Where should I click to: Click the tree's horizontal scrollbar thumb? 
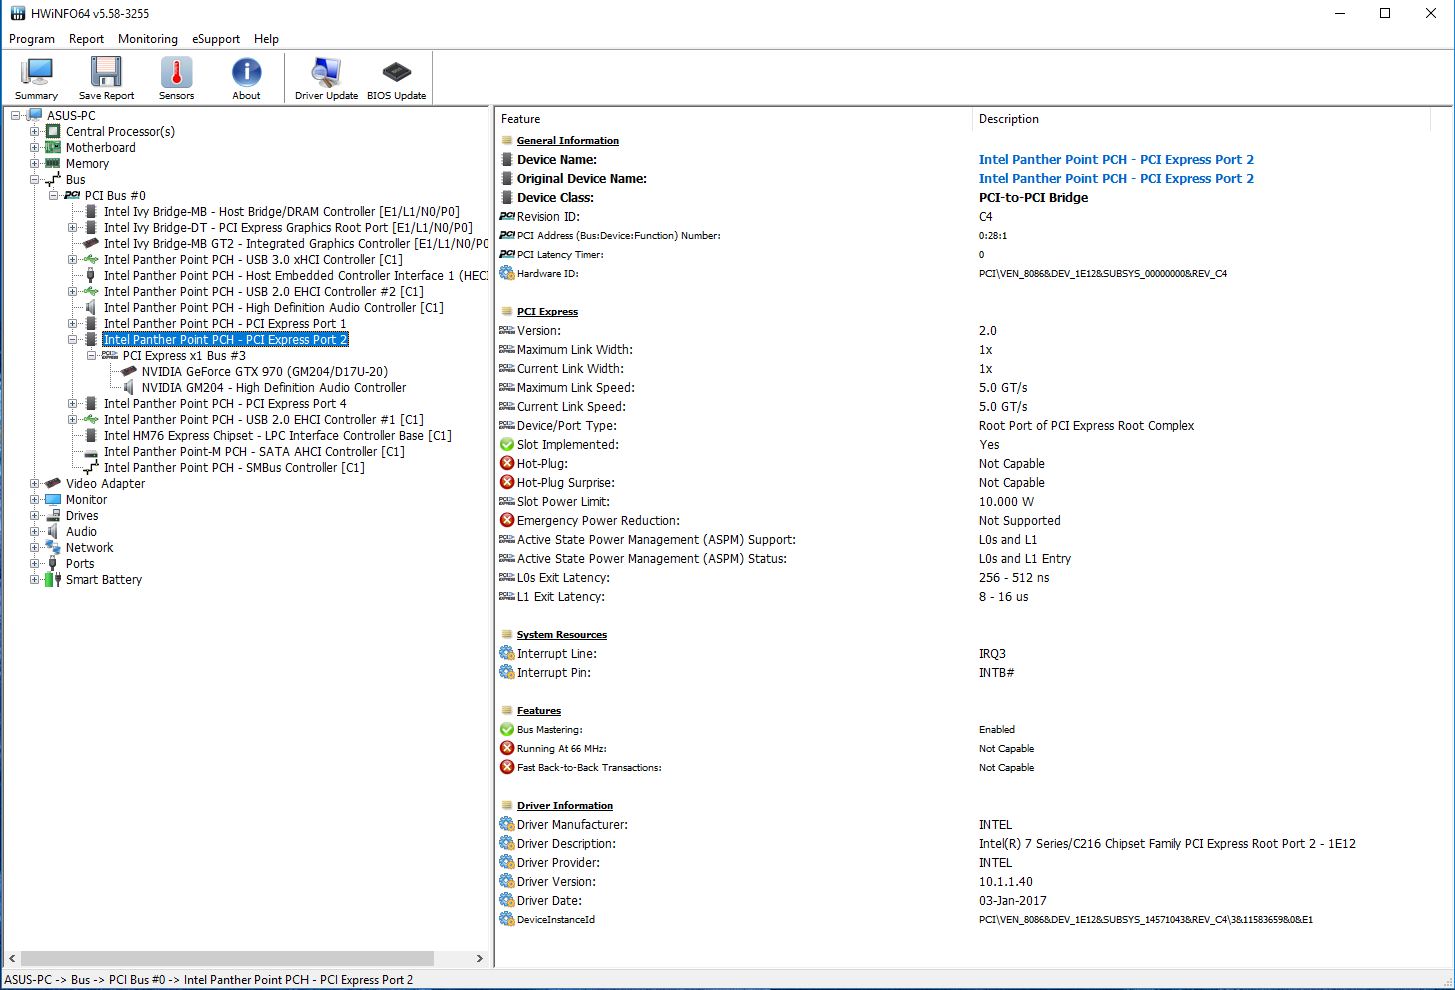[227, 958]
